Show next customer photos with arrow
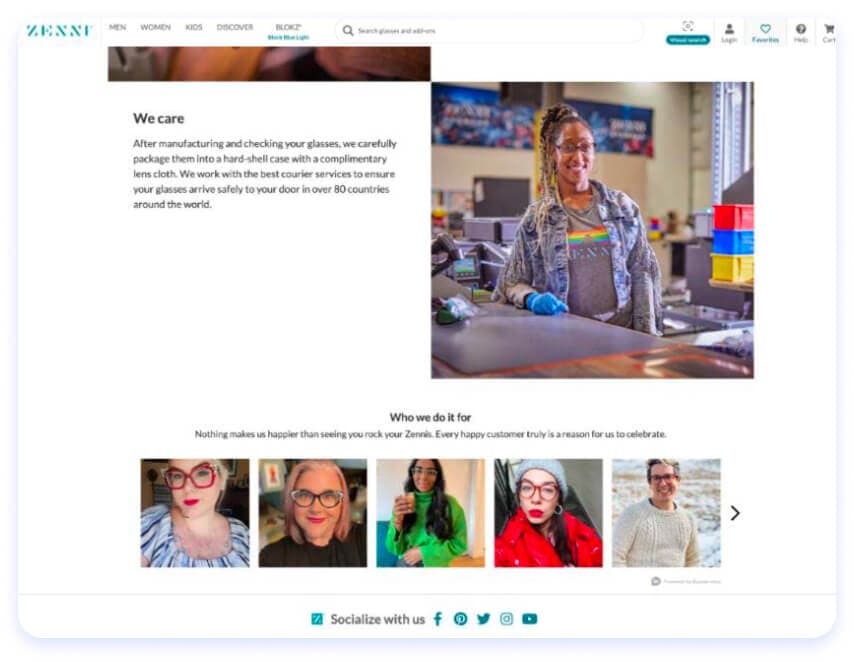The height and width of the screenshot is (662, 854). pos(735,513)
